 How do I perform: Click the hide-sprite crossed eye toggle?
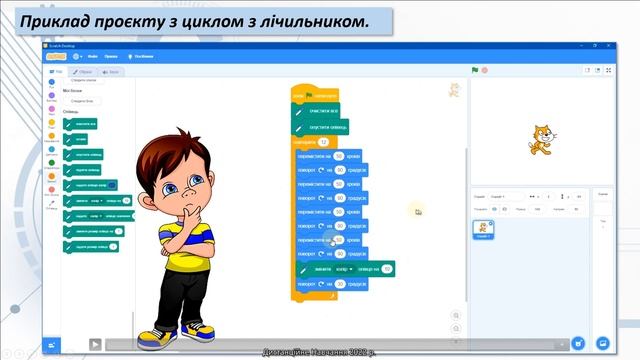click(504, 209)
